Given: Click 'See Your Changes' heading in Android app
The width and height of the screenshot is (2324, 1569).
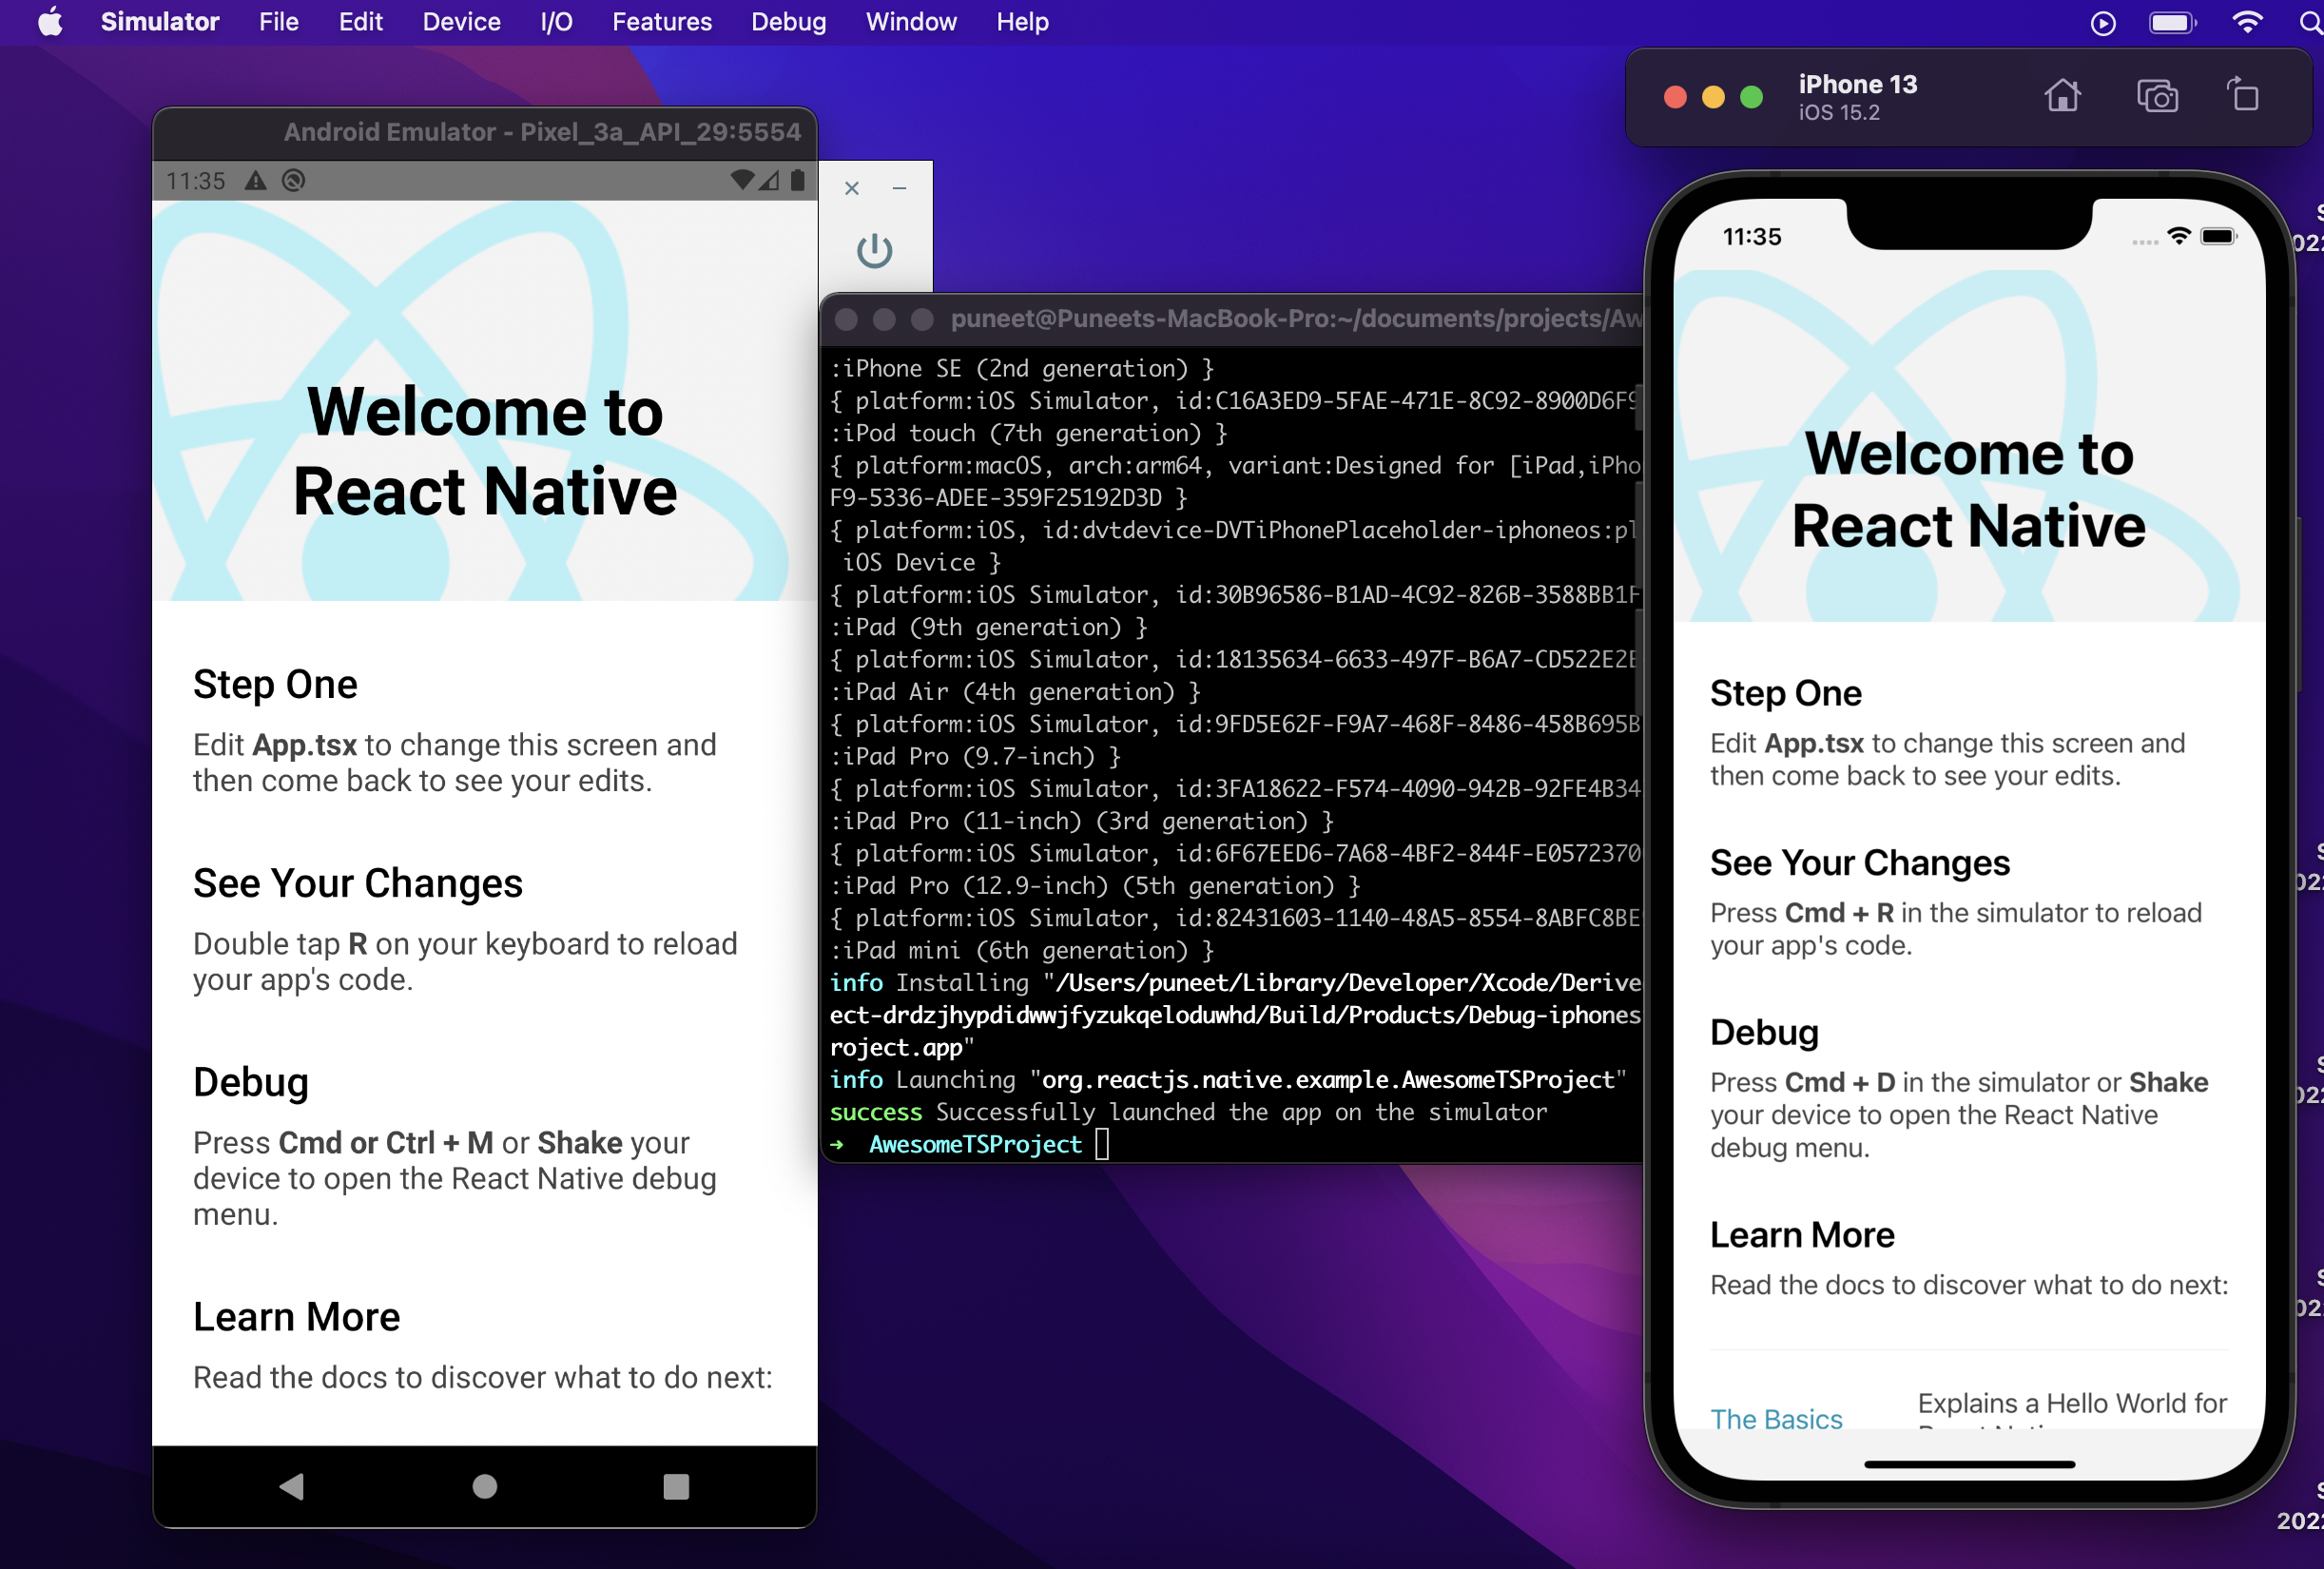Looking at the screenshot, I should 358,883.
